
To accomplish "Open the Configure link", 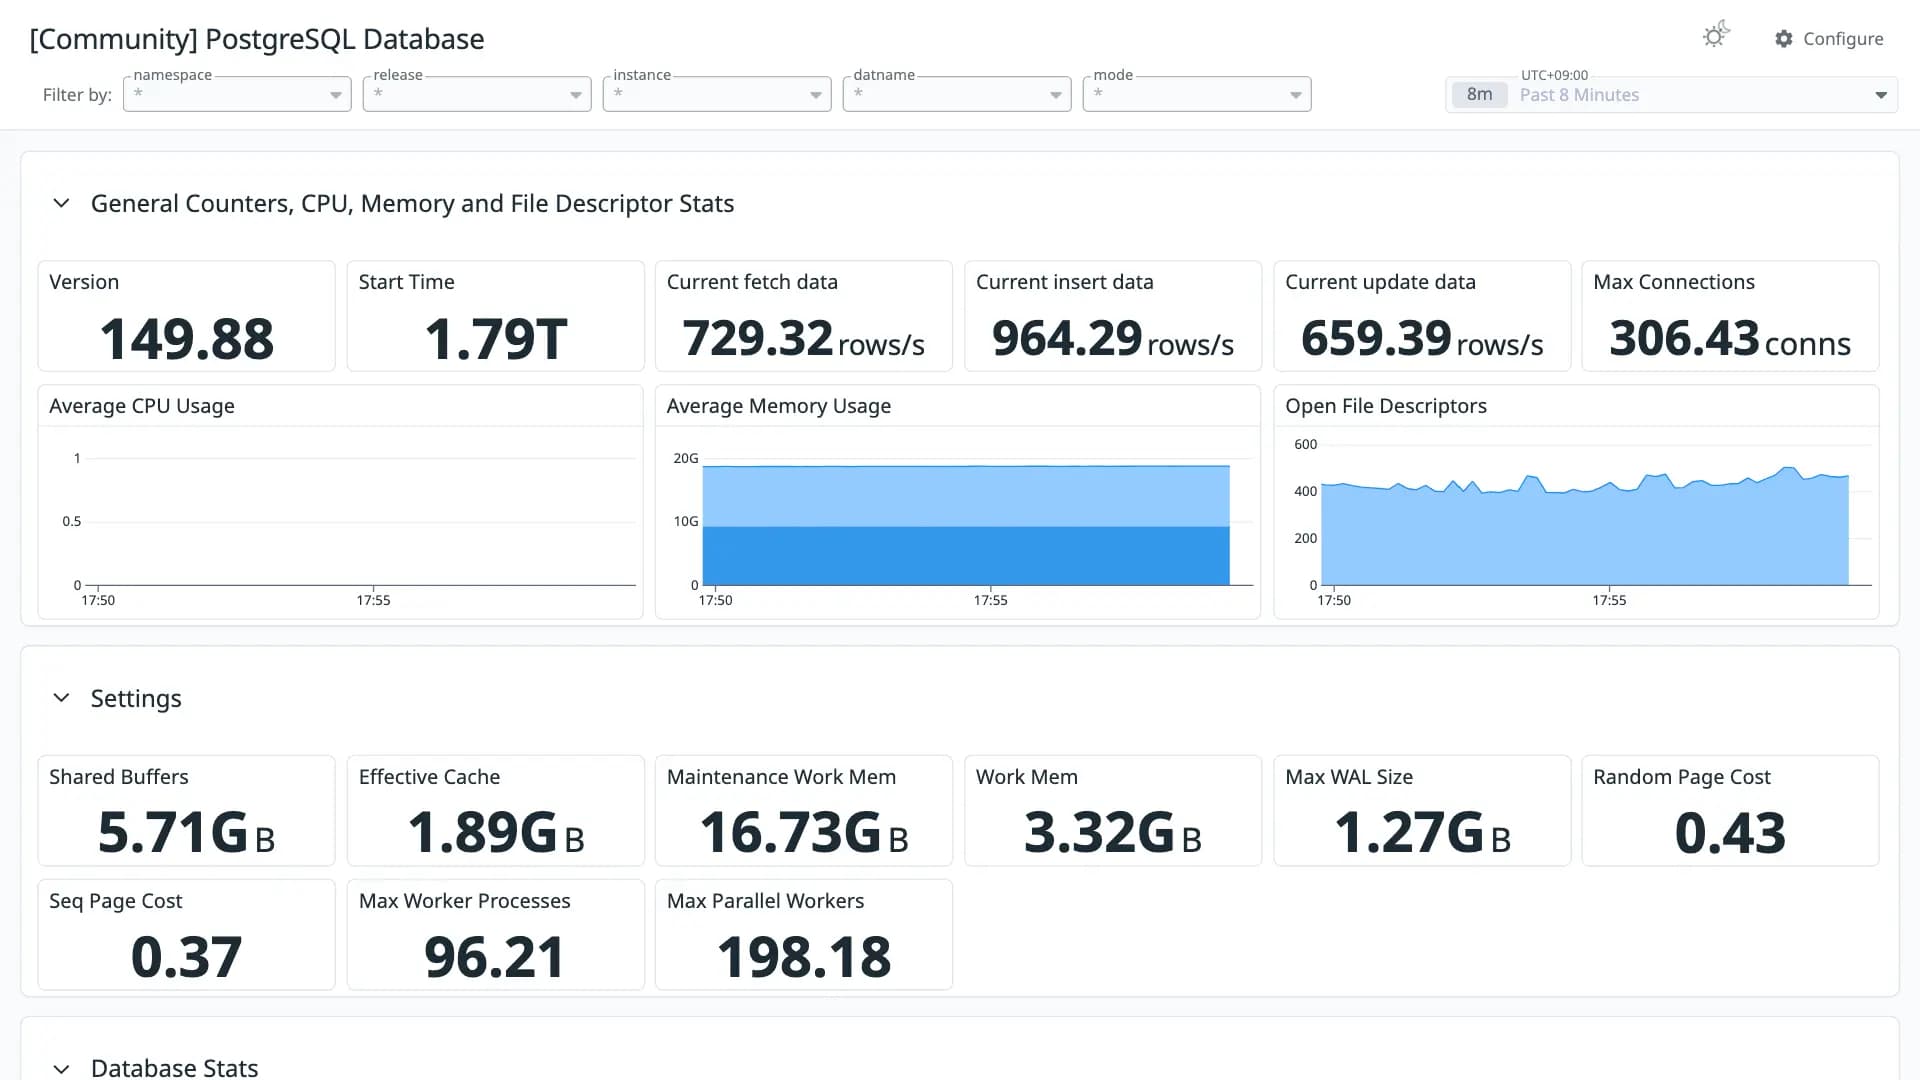I will pyautogui.click(x=1829, y=39).
